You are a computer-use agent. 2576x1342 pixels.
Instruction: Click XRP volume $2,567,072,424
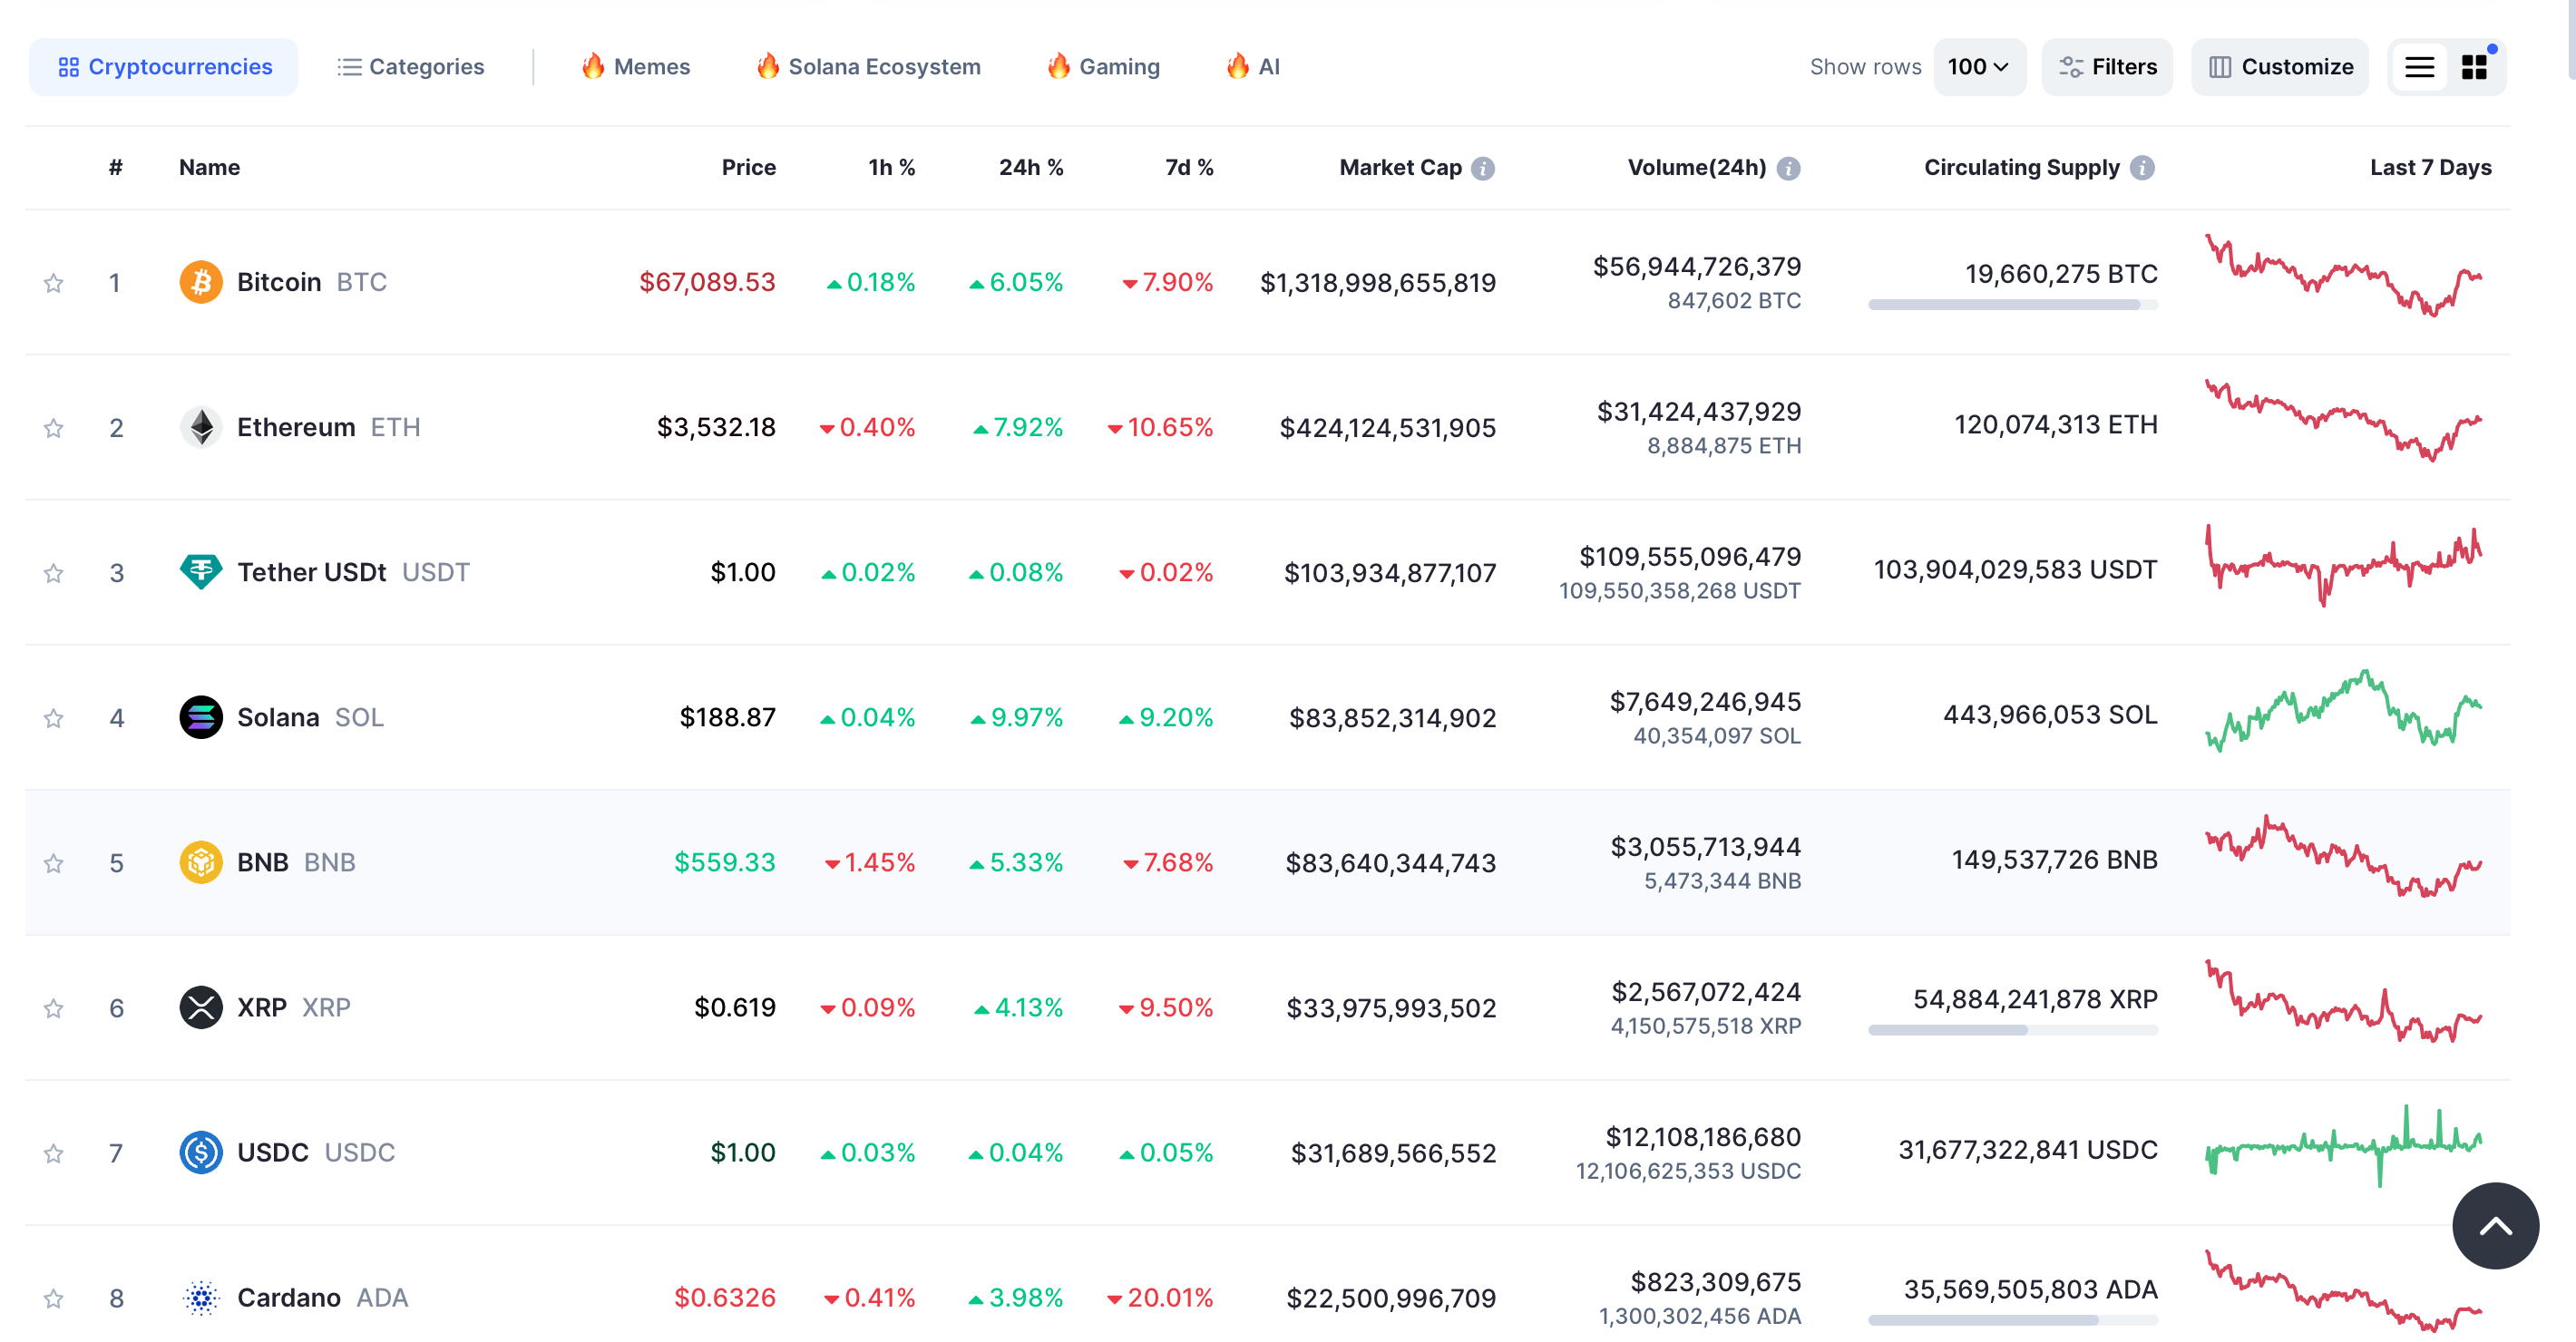click(x=1706, y=991)
